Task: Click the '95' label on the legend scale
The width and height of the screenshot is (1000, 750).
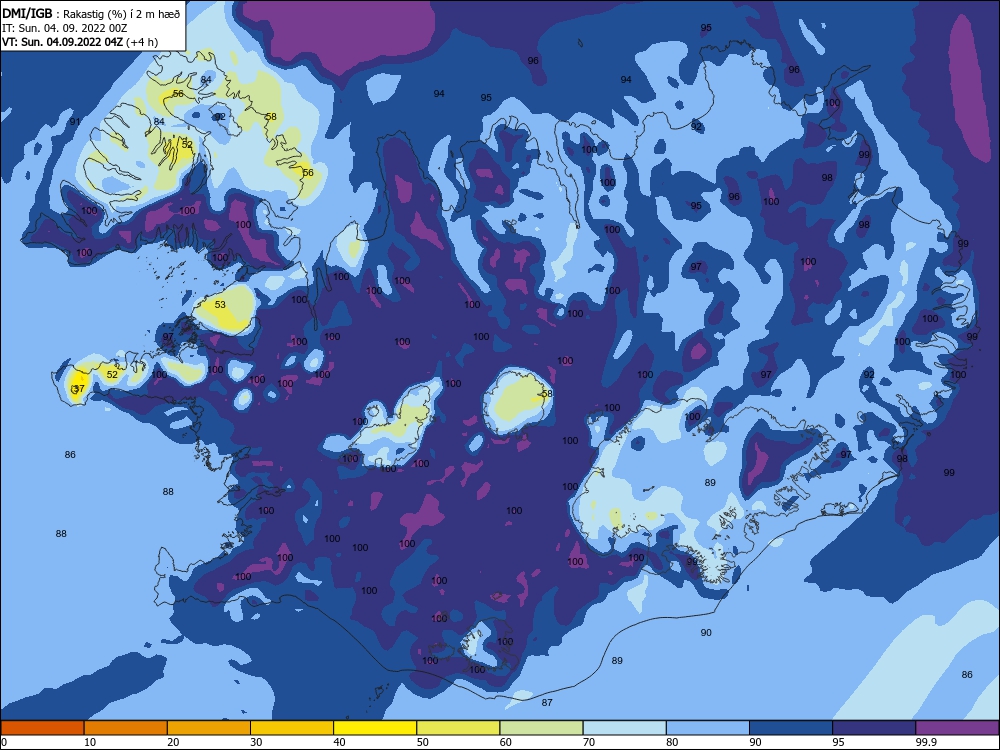Action: 838,742
